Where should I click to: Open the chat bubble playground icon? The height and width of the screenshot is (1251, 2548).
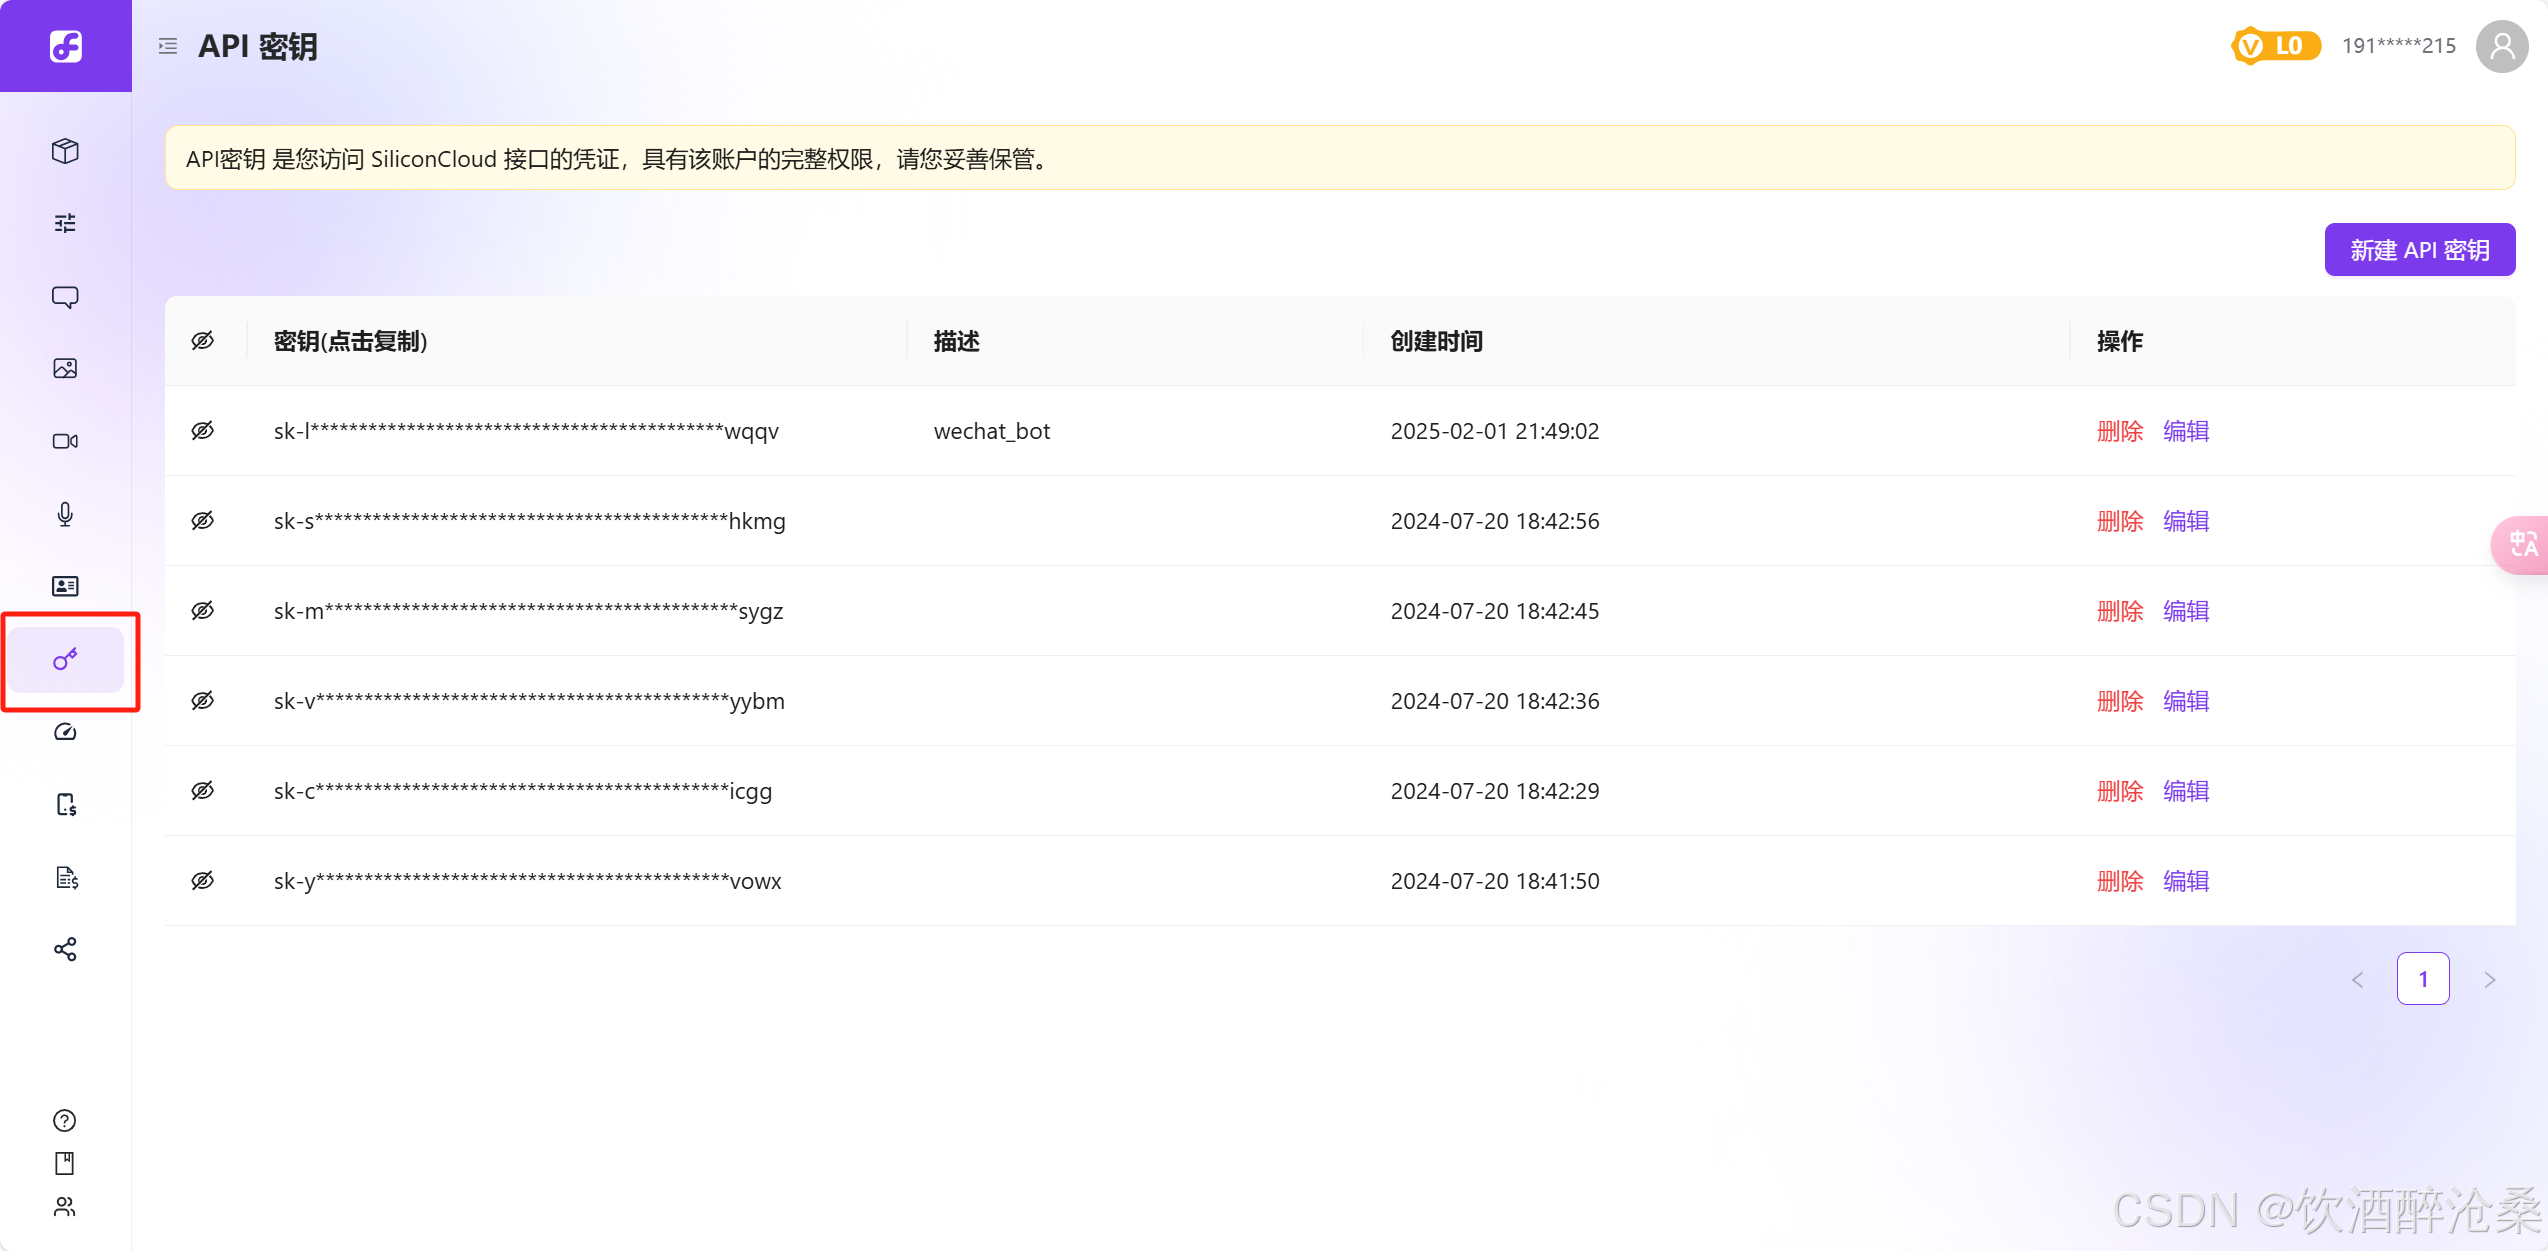(x=65, y=297)
